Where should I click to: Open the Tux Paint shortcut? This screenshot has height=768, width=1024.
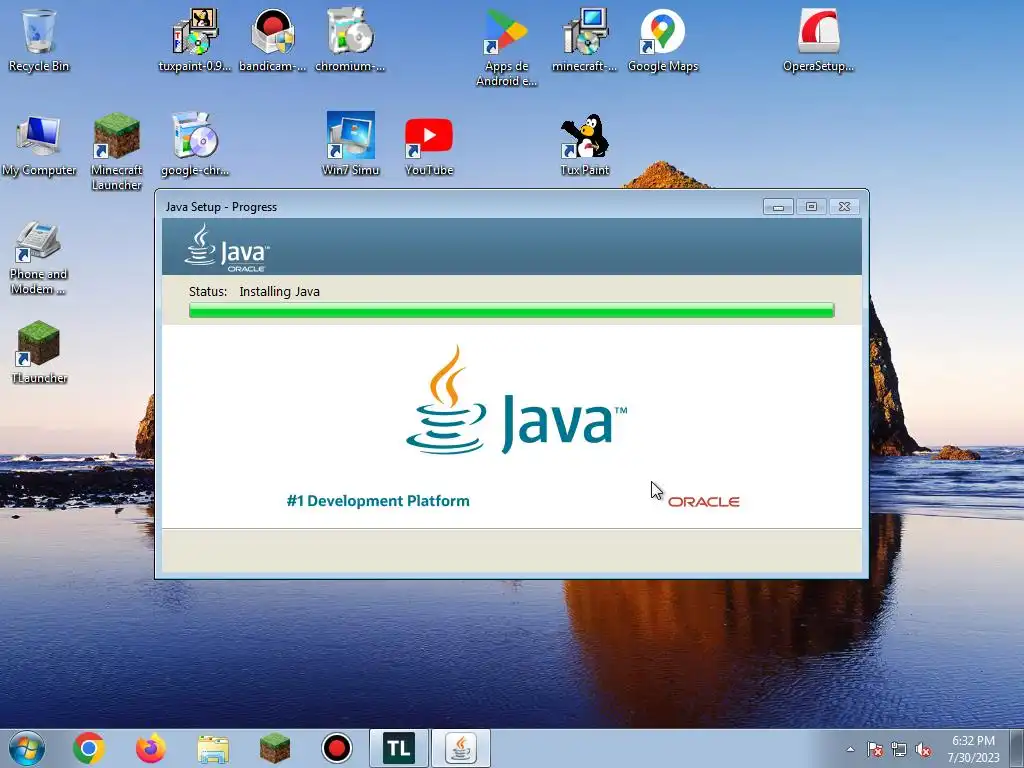[x=584, y=145]
